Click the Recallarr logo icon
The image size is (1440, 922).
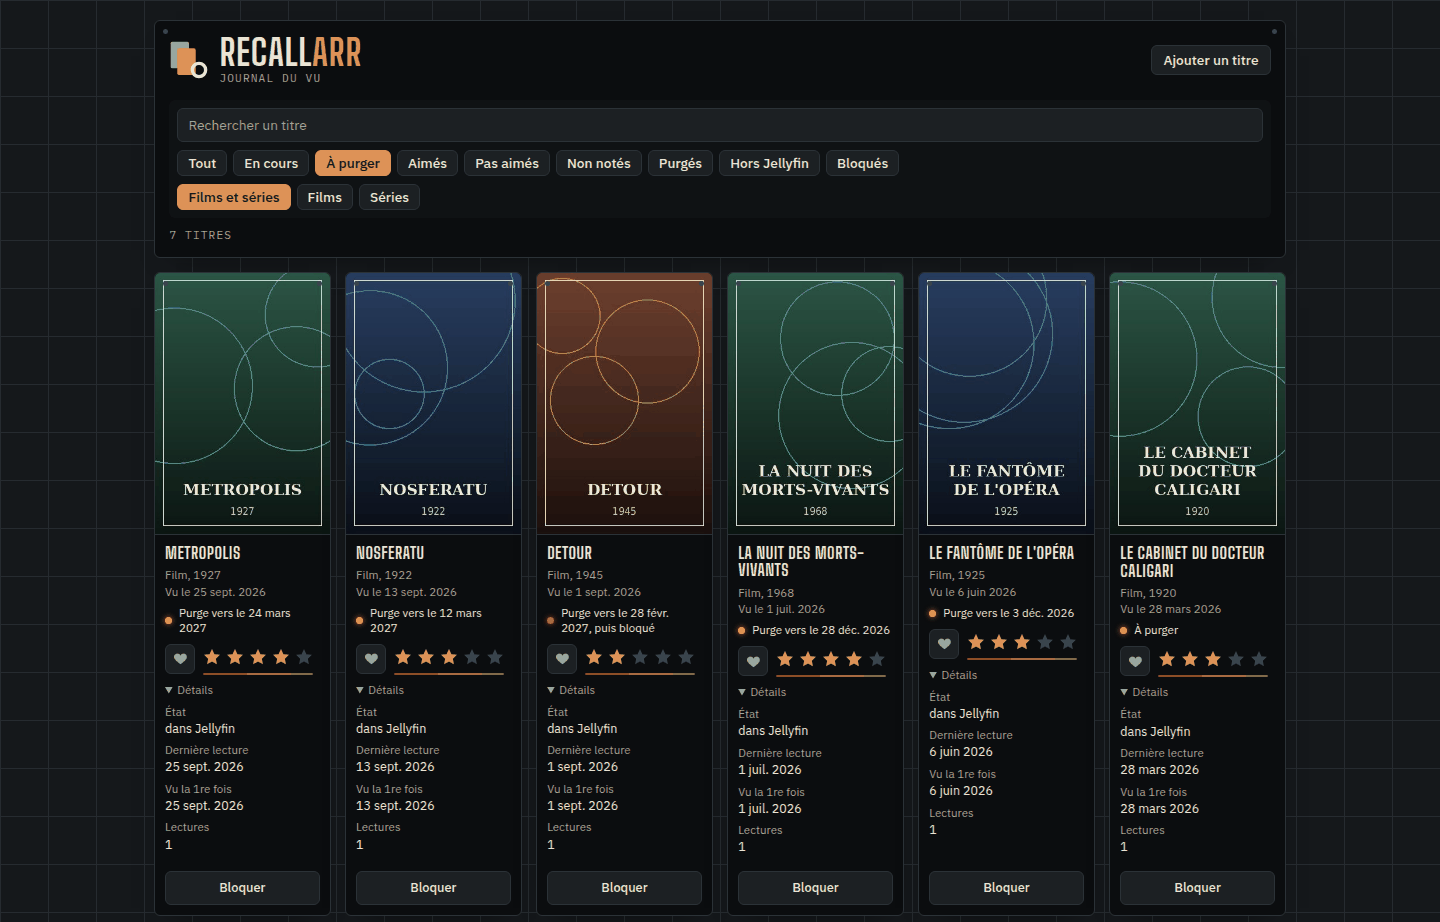tap(188, 59)
